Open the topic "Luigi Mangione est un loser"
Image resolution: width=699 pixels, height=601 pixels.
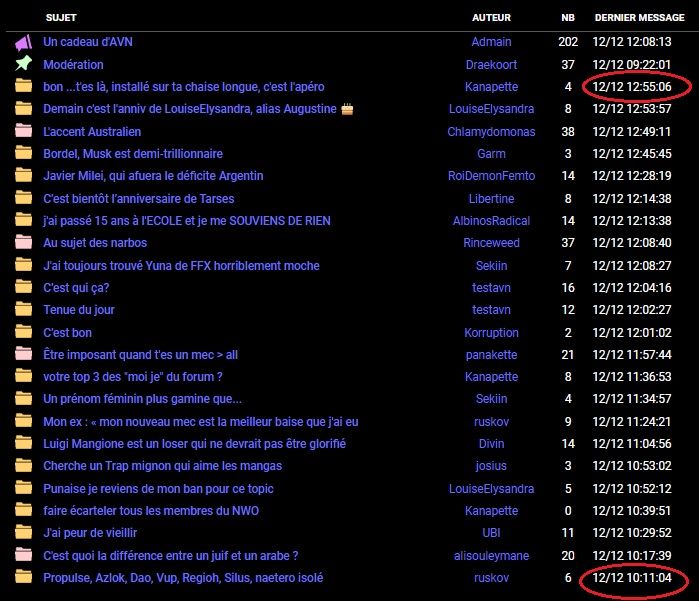[x=194, y=444]
